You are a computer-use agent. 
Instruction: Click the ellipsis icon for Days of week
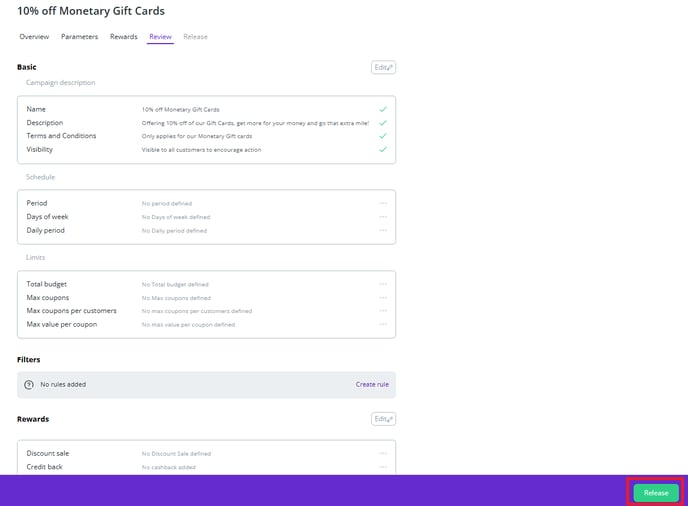[x=383, y=217]
